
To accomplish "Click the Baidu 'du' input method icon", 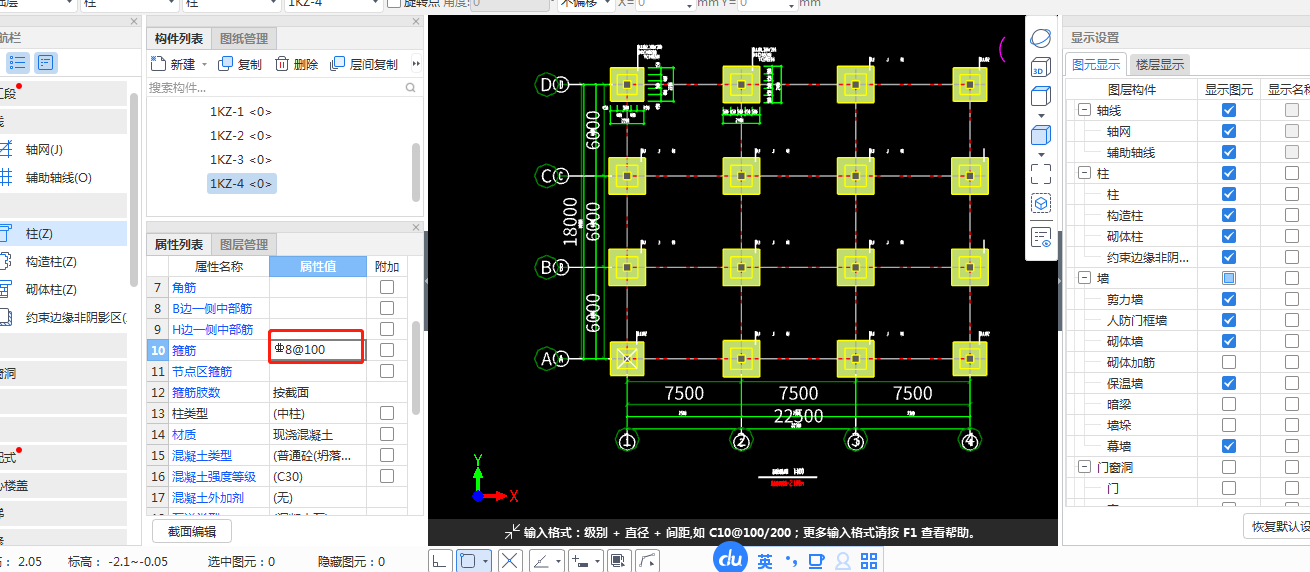I will (x=730, y=558).
